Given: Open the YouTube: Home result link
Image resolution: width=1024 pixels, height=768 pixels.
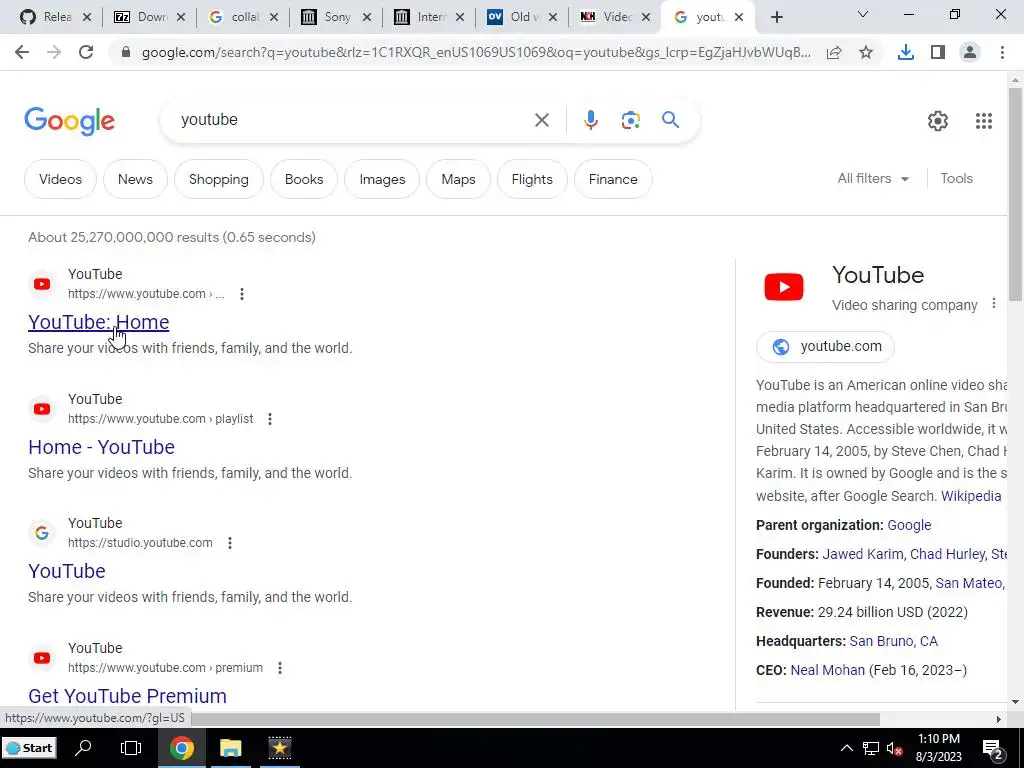Looking at the screenshot, I should pyautogui.click(x=99, y=322).
